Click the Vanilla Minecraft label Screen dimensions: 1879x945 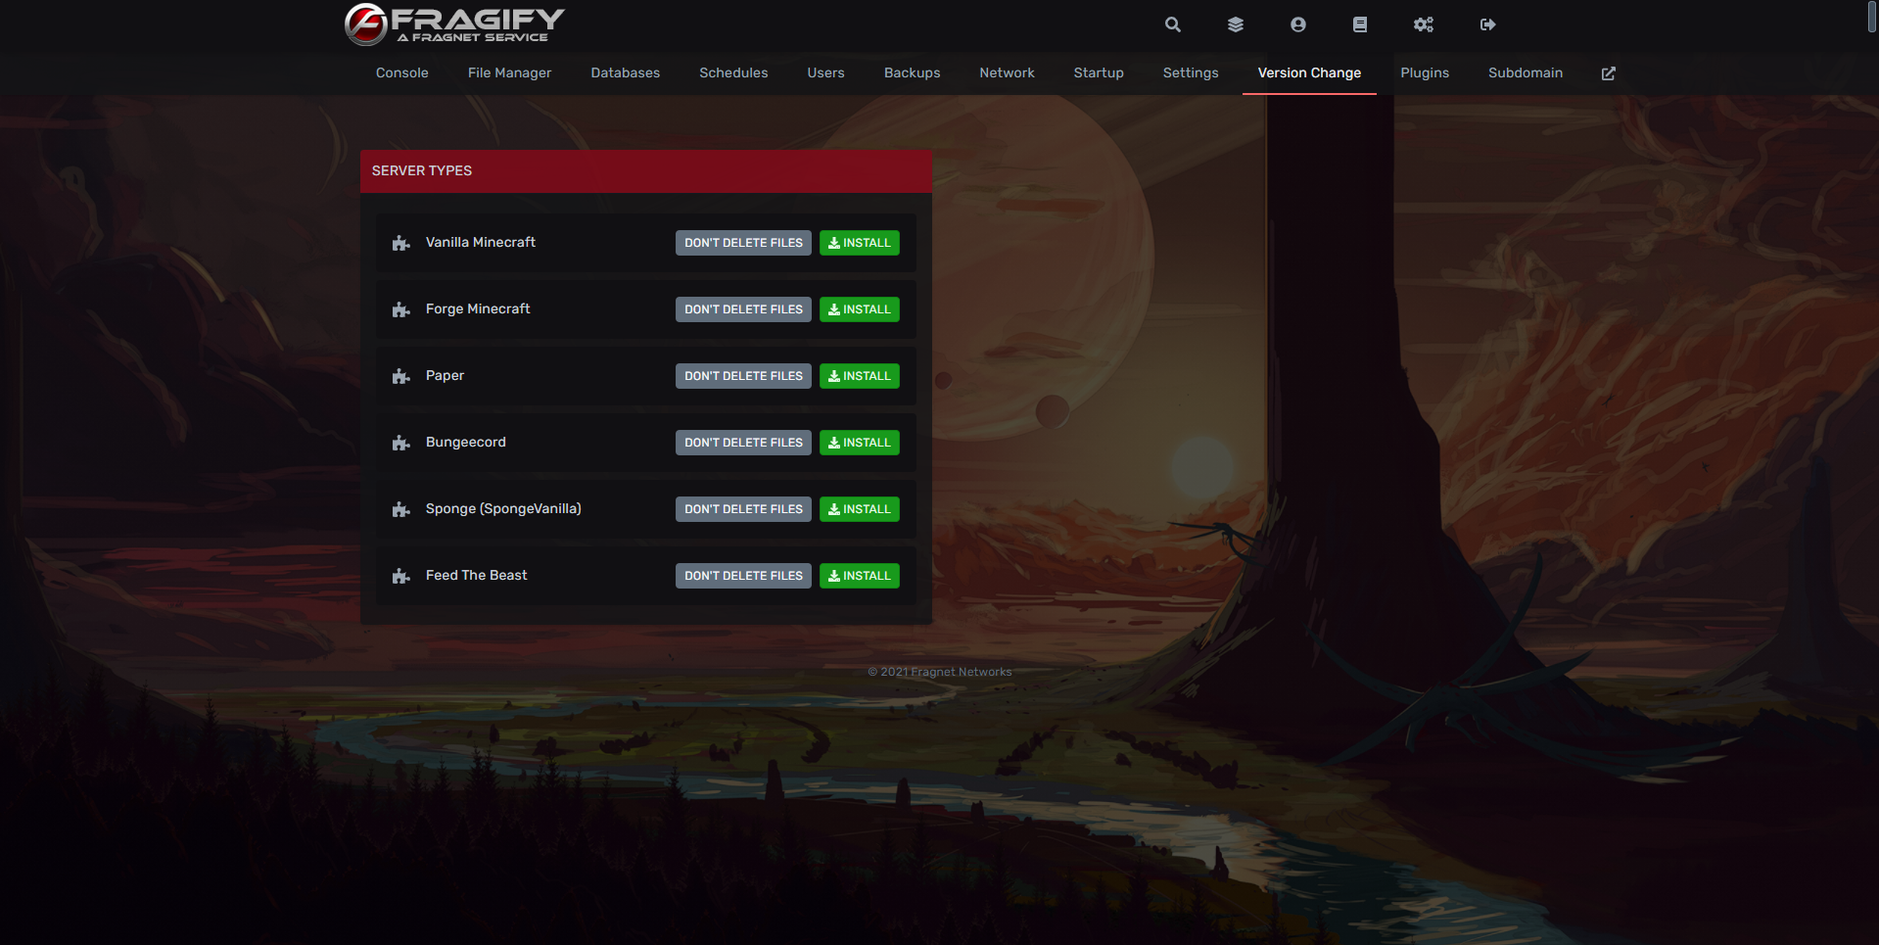click(480, 242)
